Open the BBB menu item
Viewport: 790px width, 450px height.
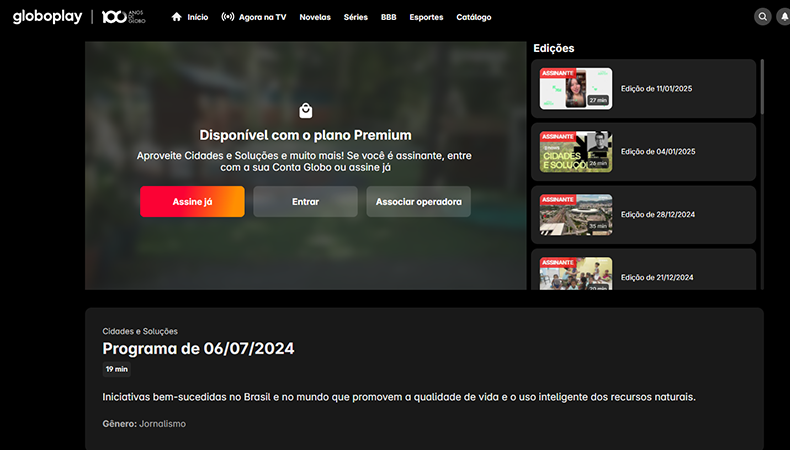[388, 17]
